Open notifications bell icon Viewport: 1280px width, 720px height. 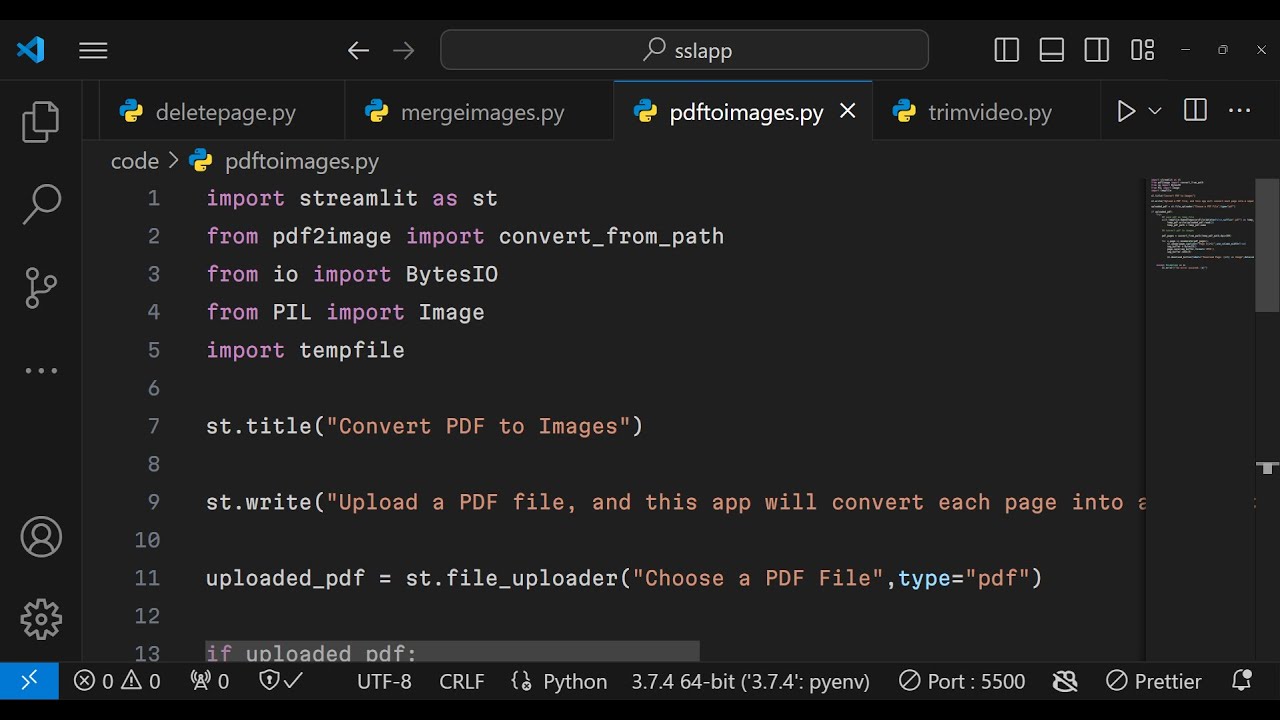(x=1242, y=681)
